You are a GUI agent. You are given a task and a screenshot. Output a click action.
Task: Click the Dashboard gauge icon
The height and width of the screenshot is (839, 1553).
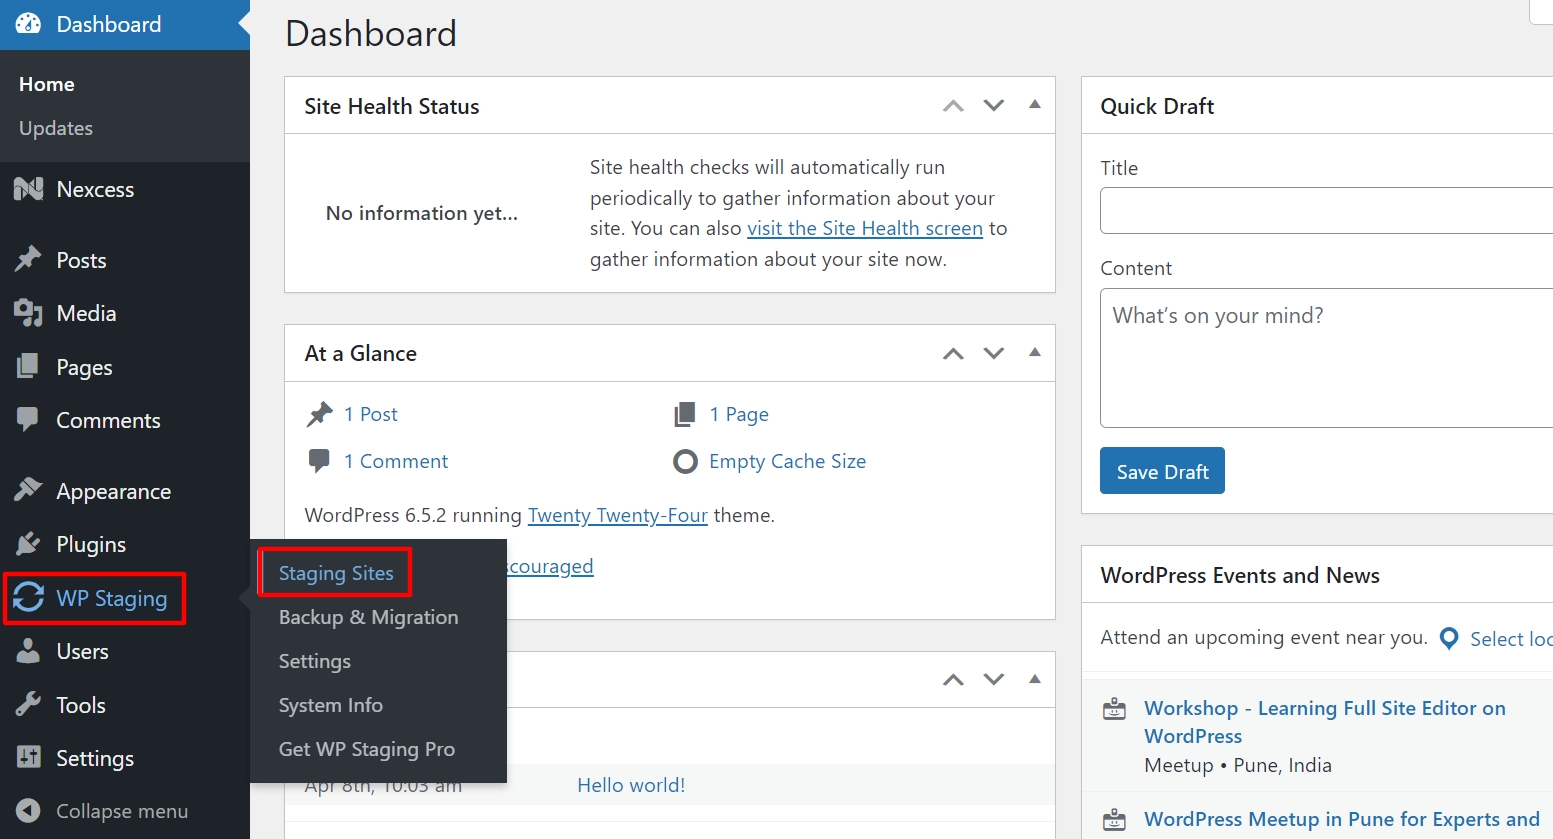[28, 24]
